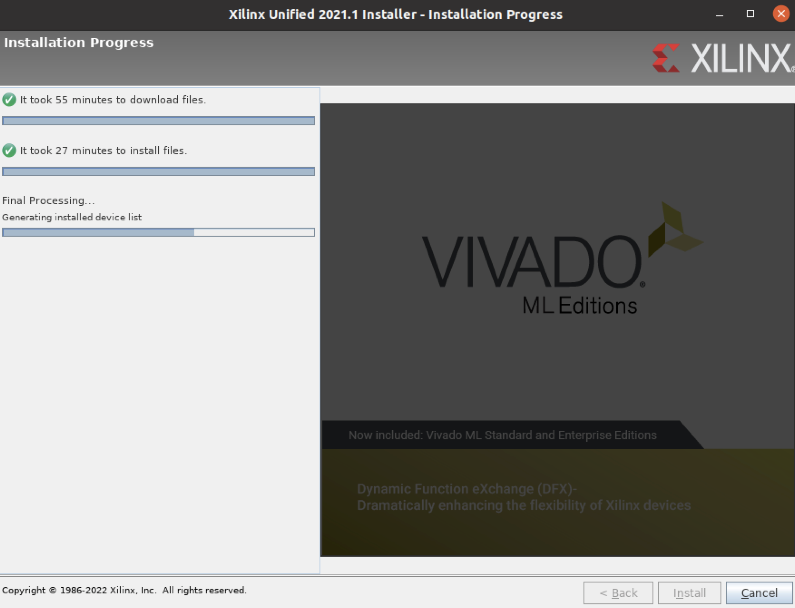Minimize the installer window

(x=719, y=14)
